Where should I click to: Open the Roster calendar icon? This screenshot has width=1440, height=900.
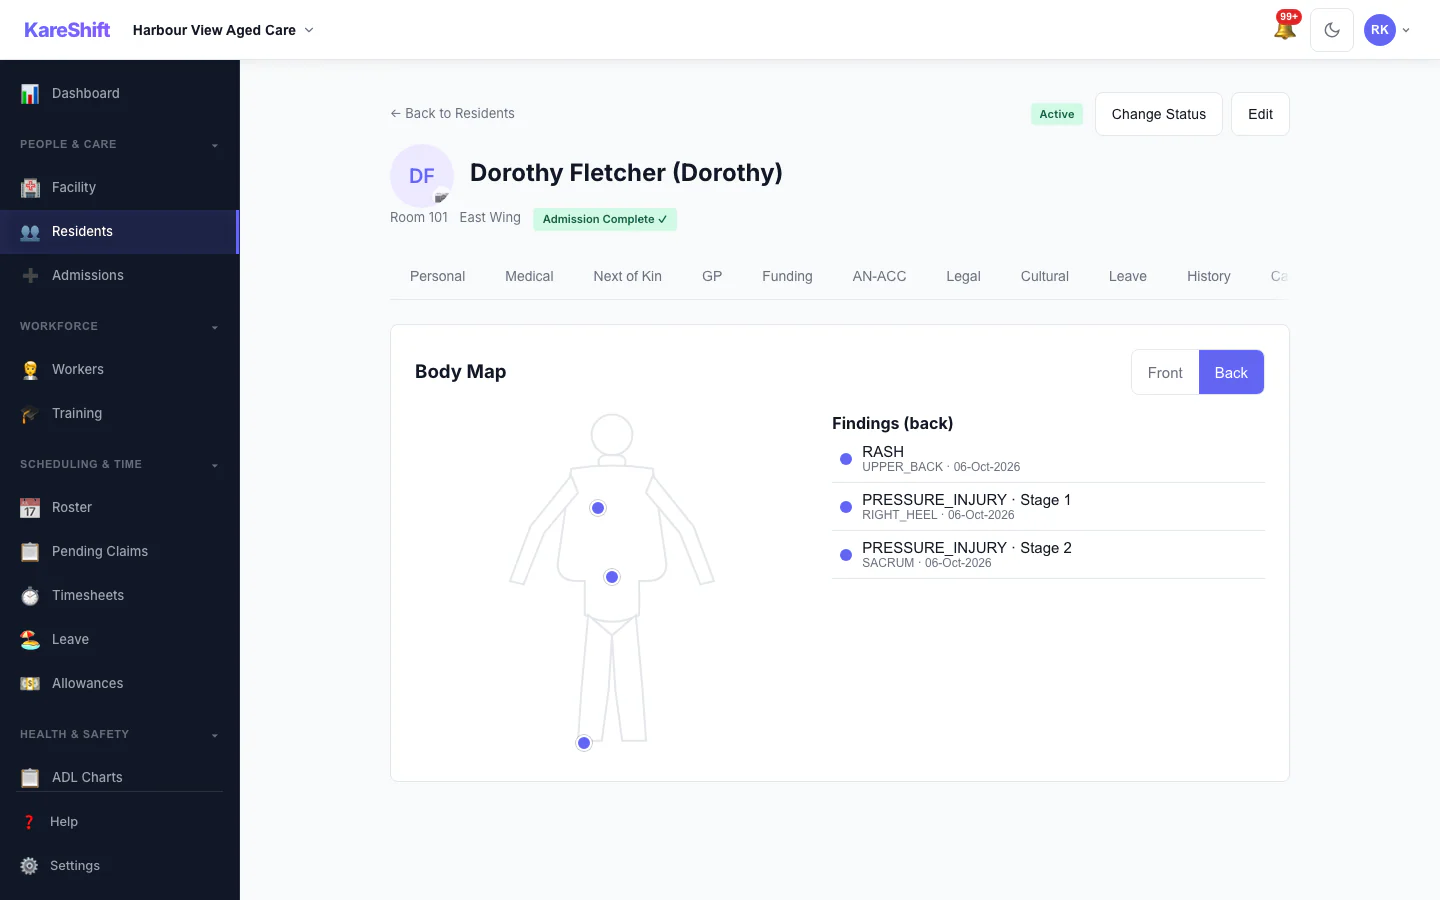tap(30, 507)
